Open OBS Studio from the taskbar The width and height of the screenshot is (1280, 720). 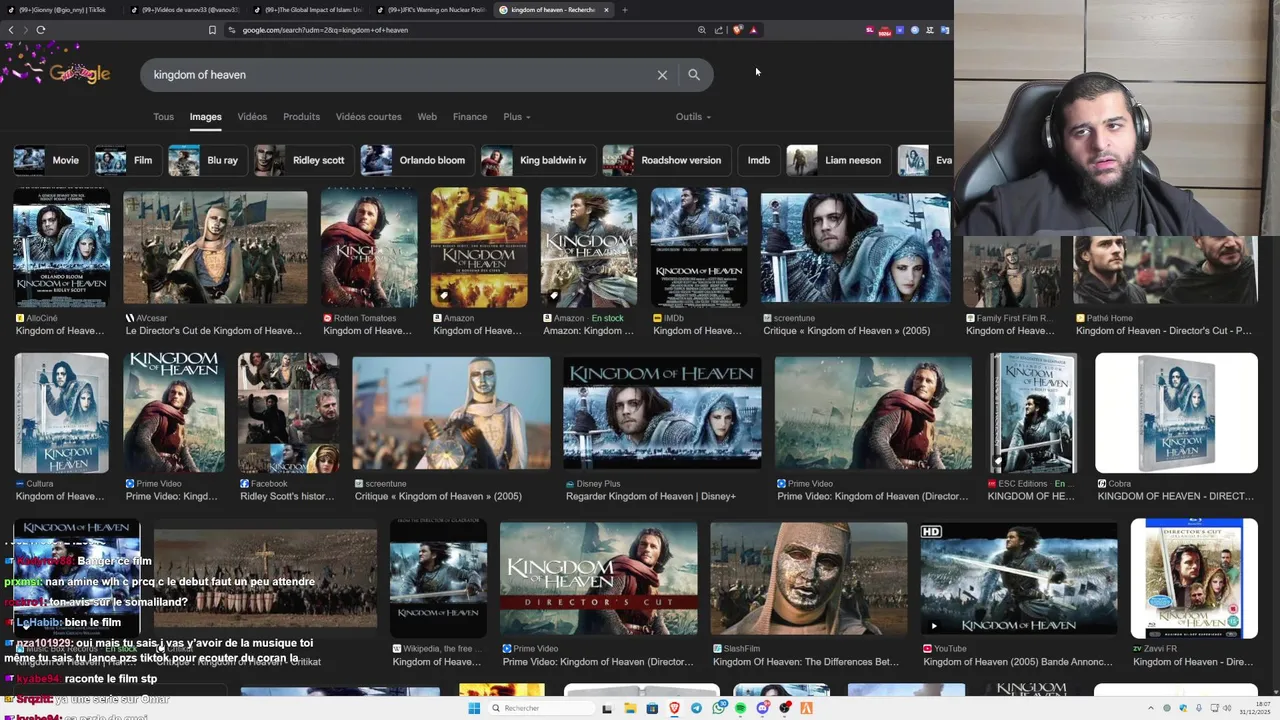(x=785, y=708)
